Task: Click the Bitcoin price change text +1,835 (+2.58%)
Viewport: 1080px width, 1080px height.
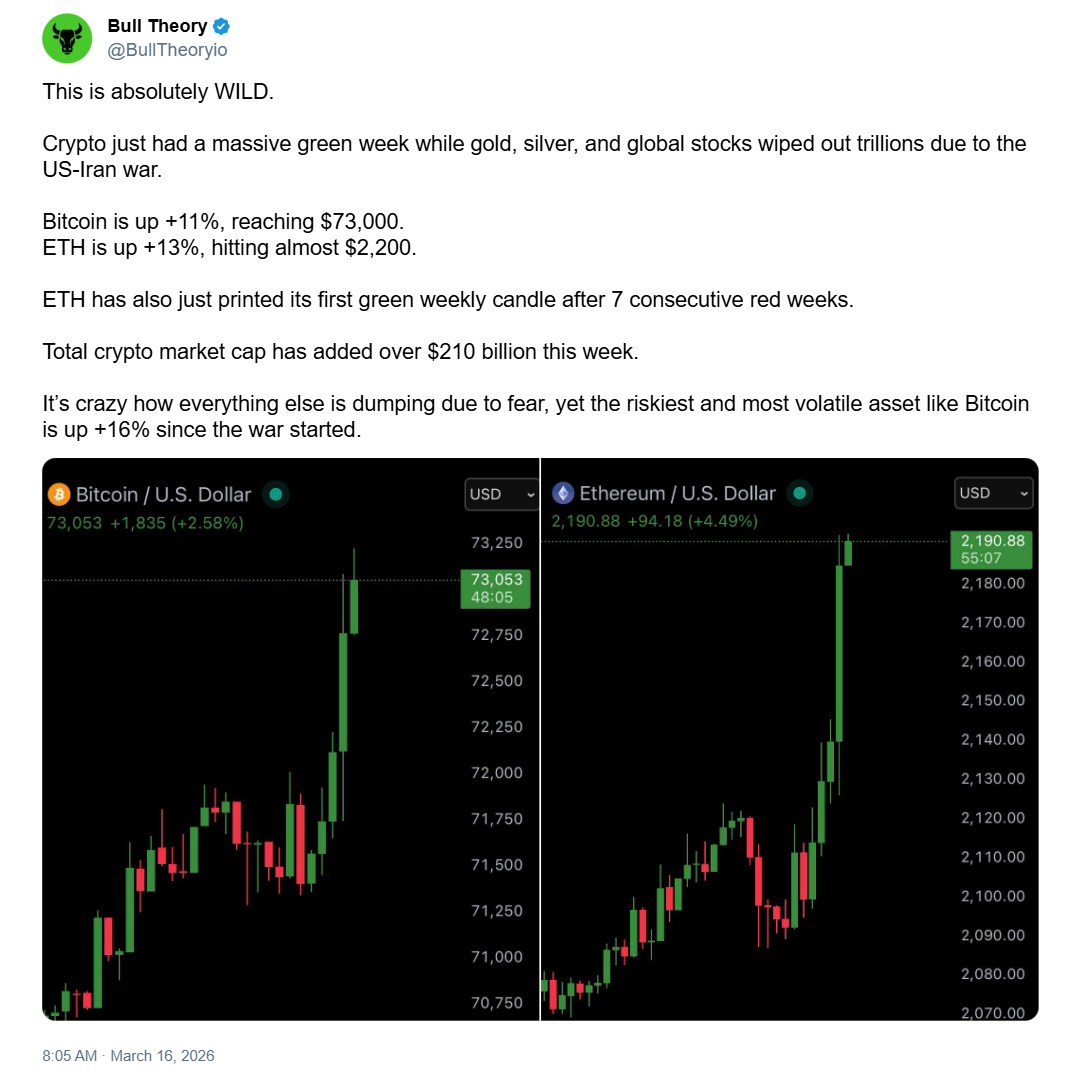Action: tap(176, 522)
